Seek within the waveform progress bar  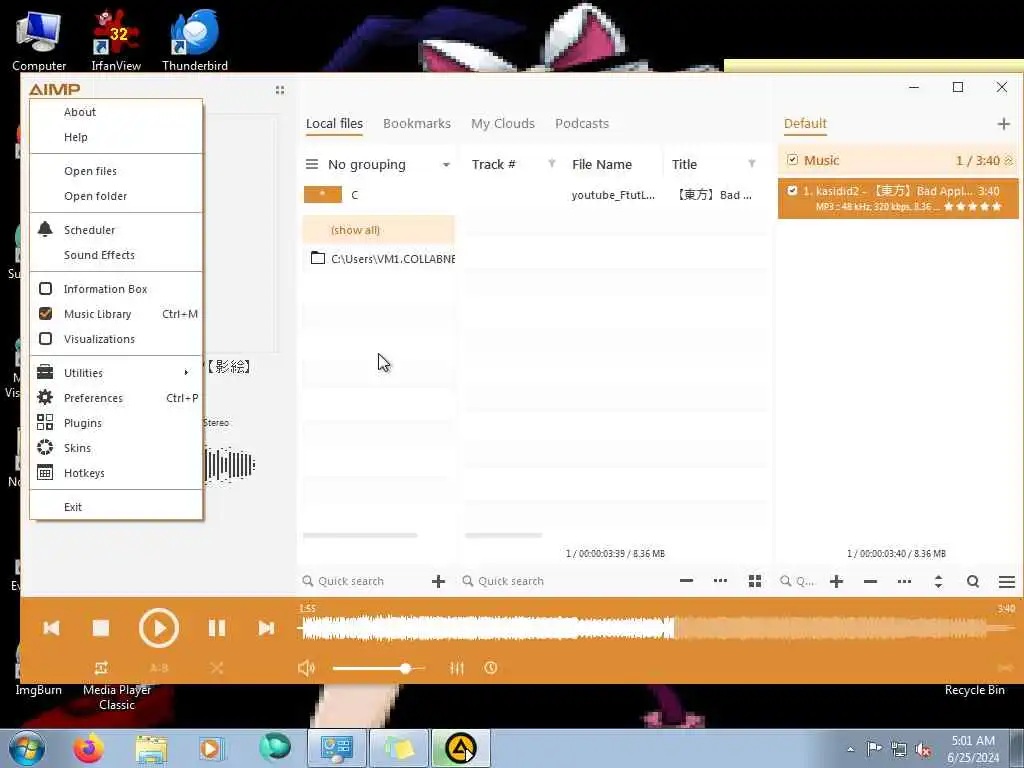coord(657,628)
